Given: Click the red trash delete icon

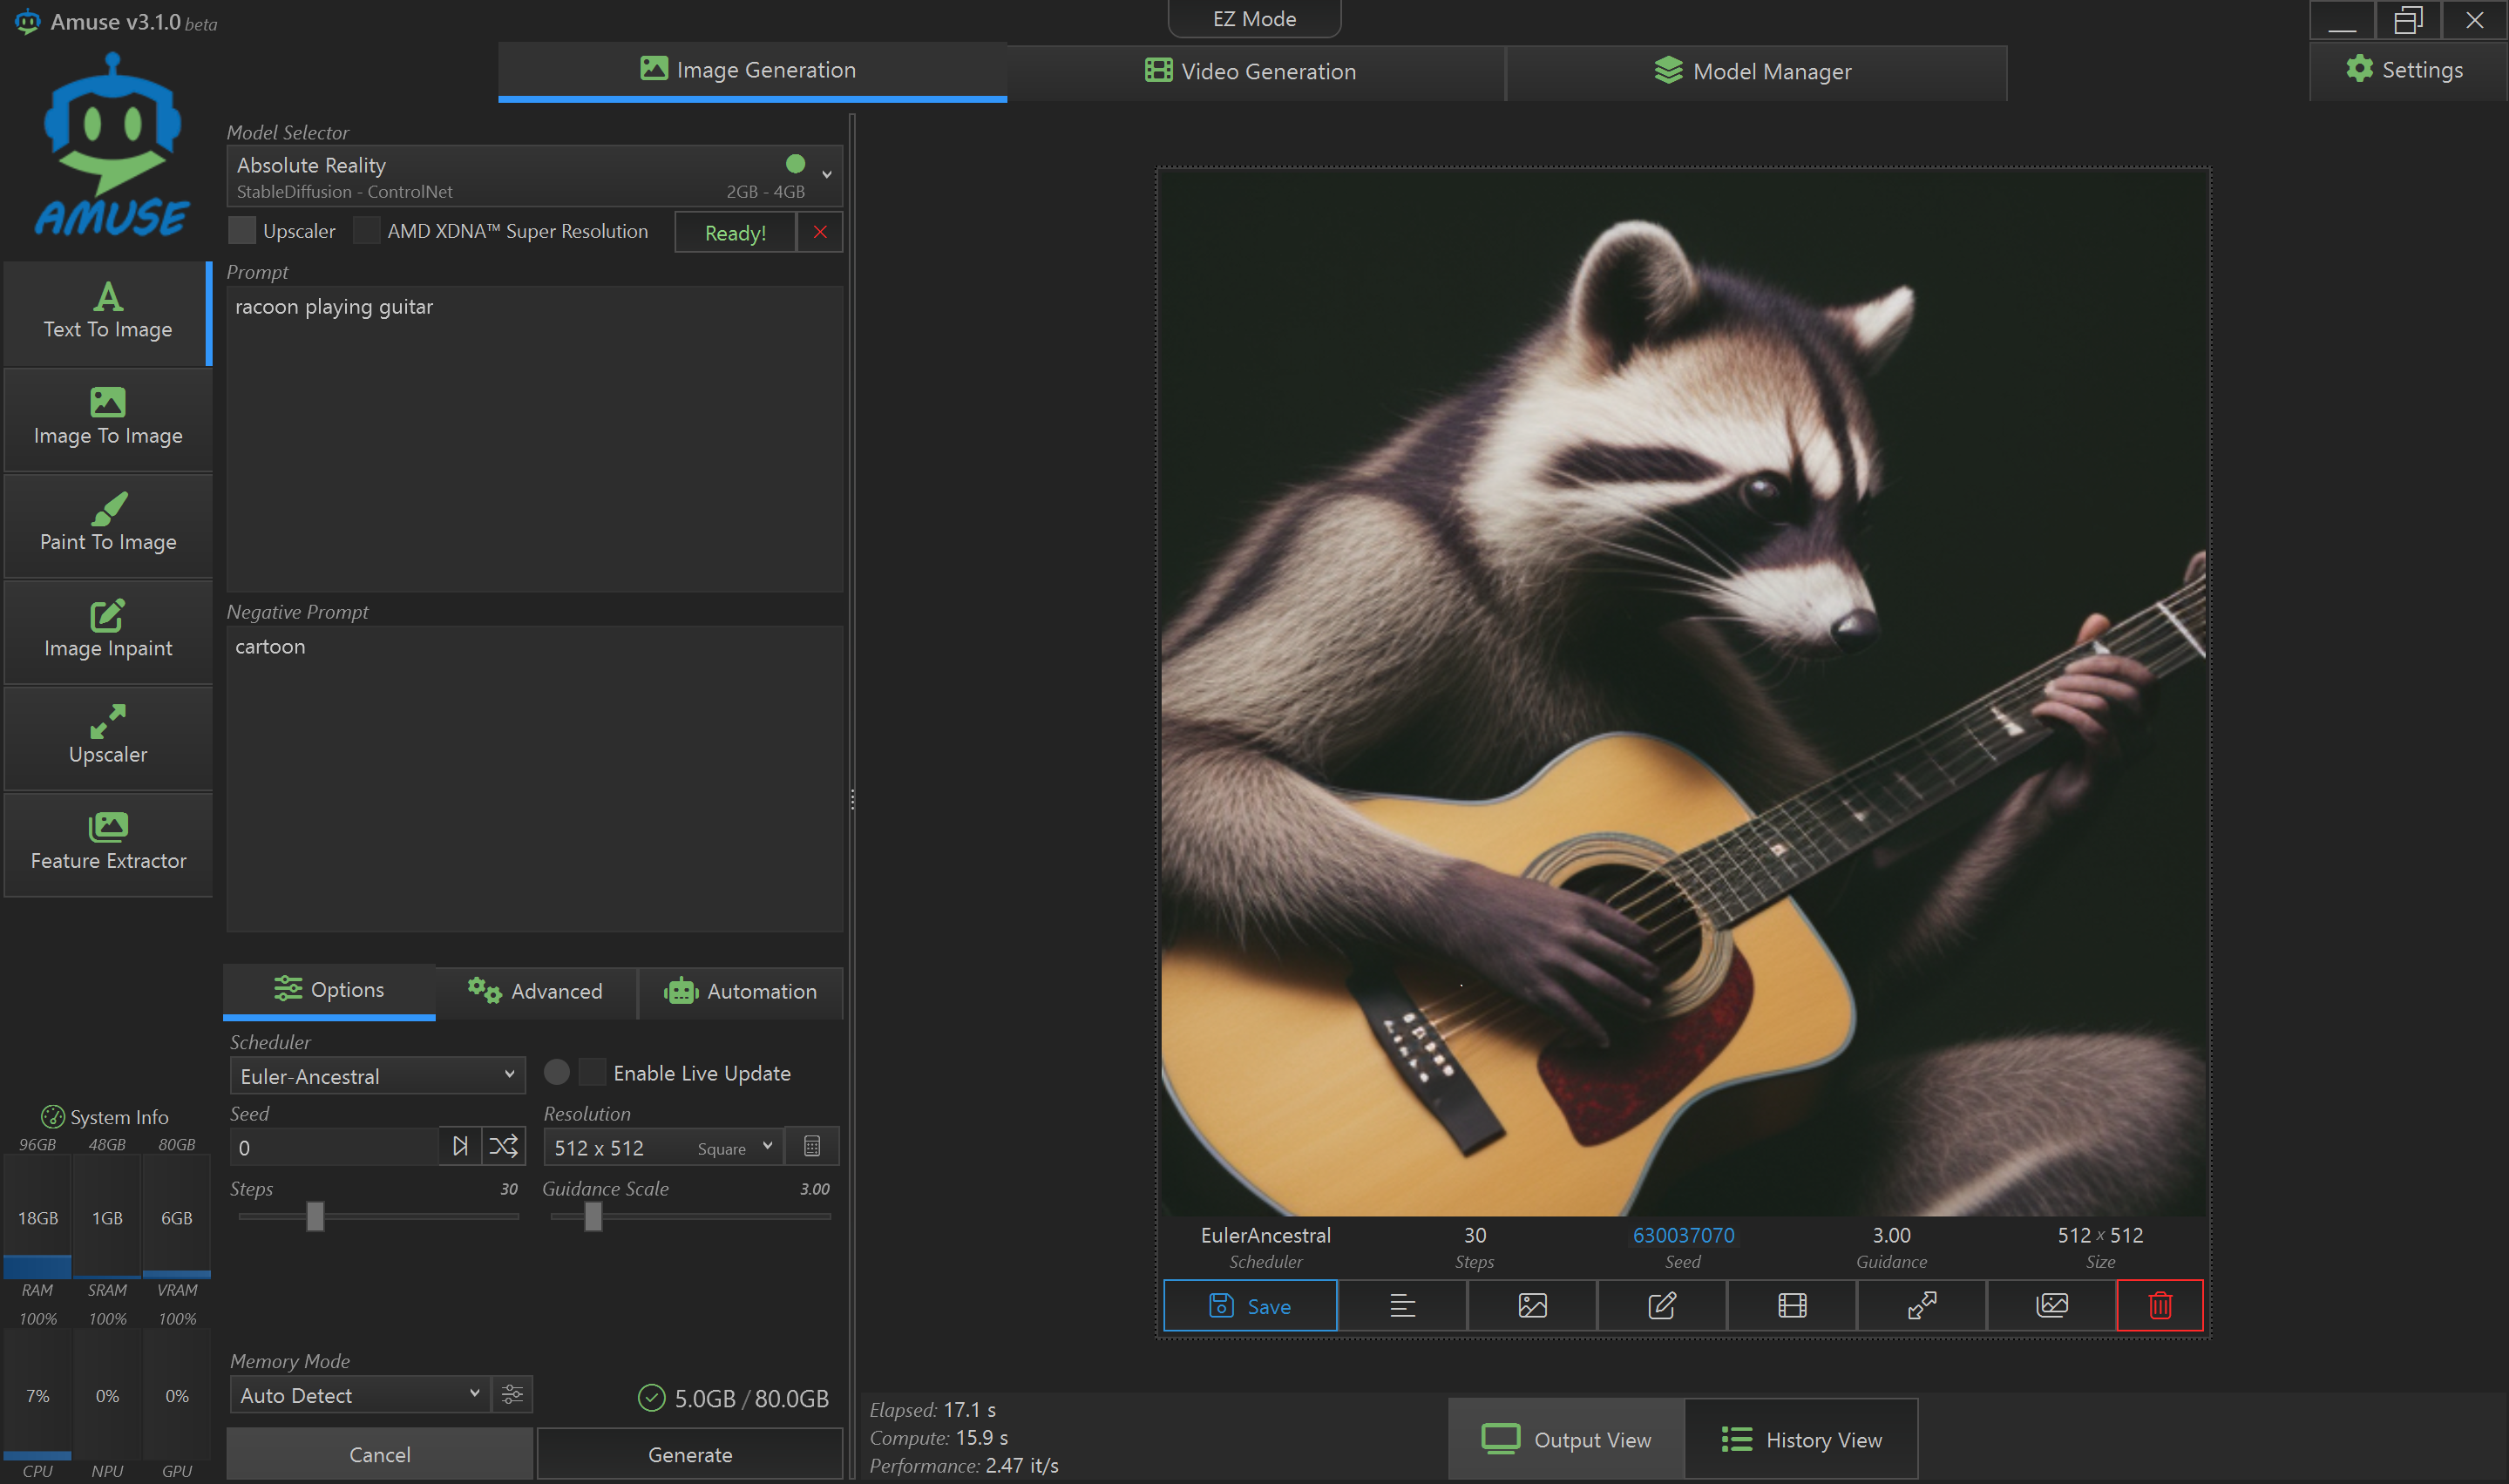Looking at the screenshot, I should (2159, 1305).
